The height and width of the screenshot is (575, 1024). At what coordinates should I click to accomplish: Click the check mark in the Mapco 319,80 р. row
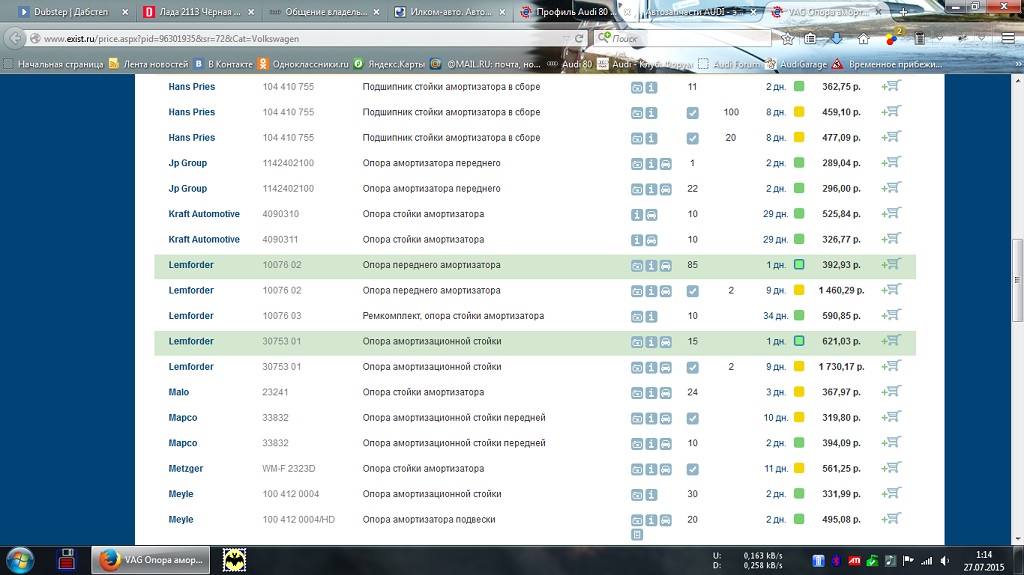[x=692, y=419]
